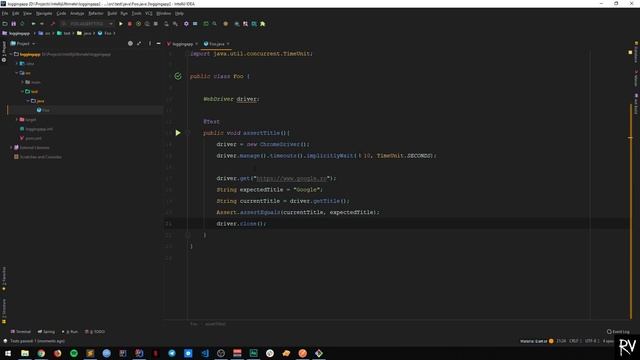Click the Search Everywhere magnifier in toolbar

[x=215, y=24]
